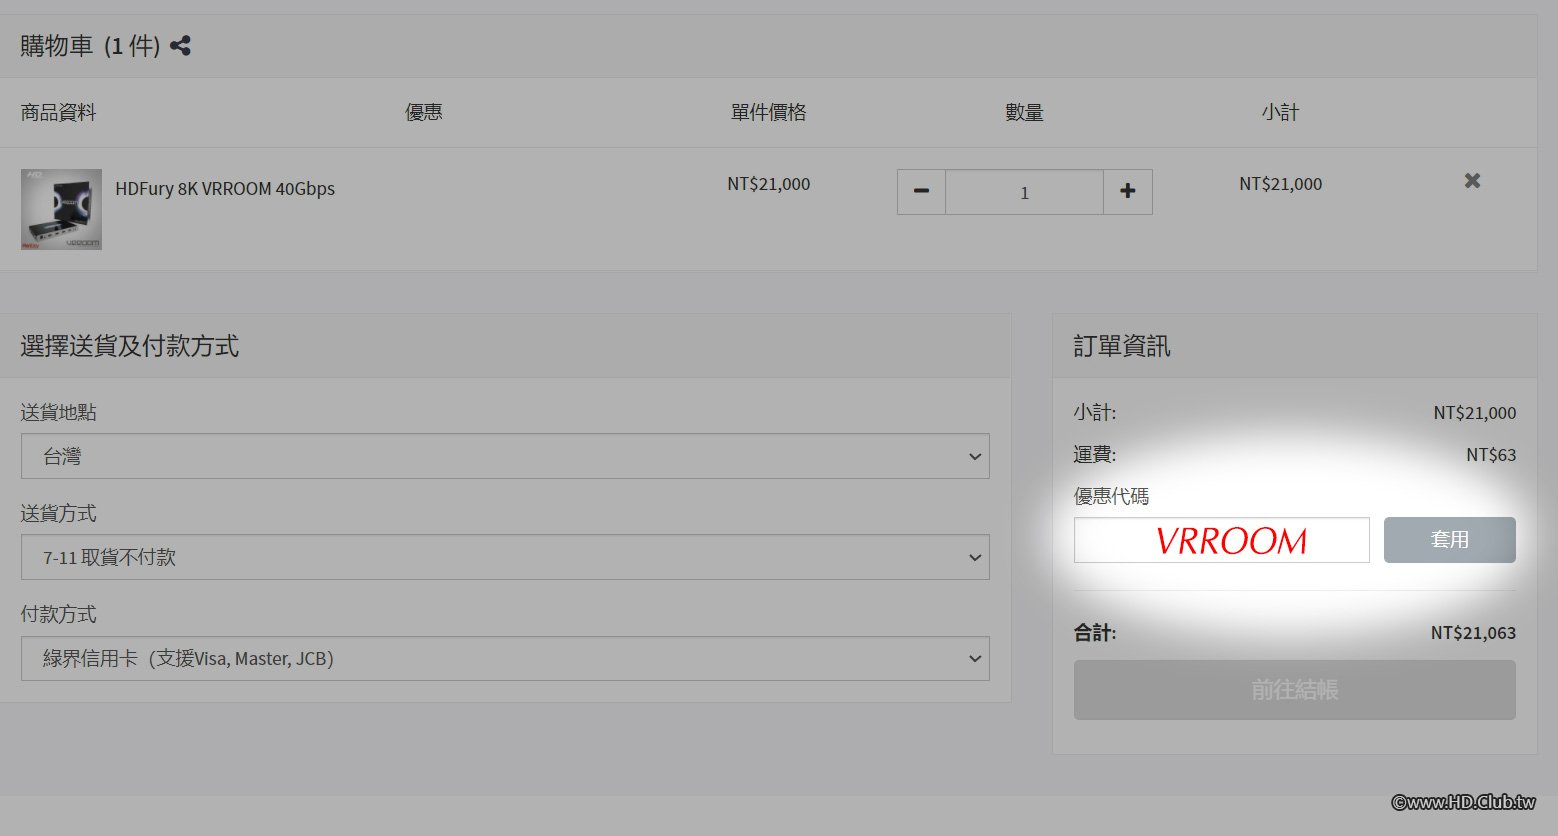The height and width of the screenshot is (836, 1558).
Task: Apply the coupon with the 套用 button
Action: tap(1449, 540)
